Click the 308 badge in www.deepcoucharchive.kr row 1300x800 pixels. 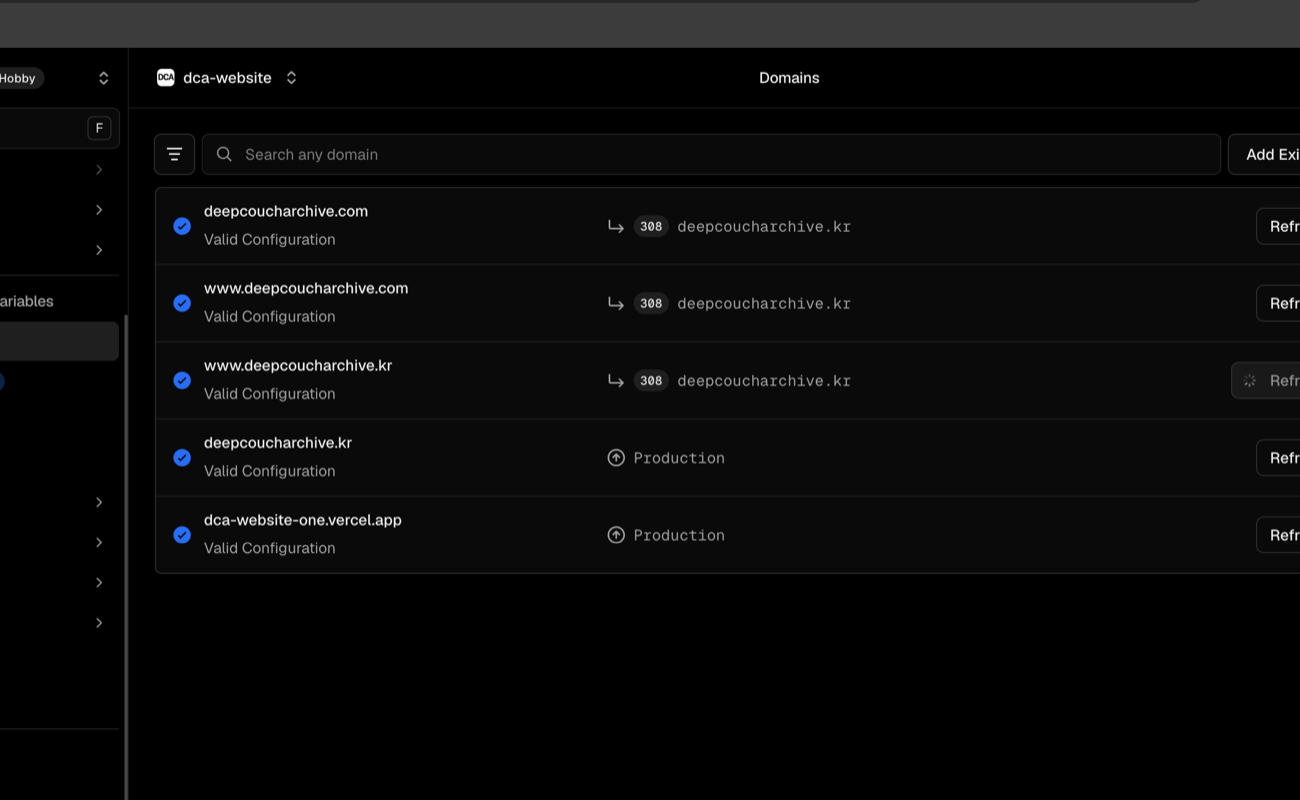pos(651,380)
